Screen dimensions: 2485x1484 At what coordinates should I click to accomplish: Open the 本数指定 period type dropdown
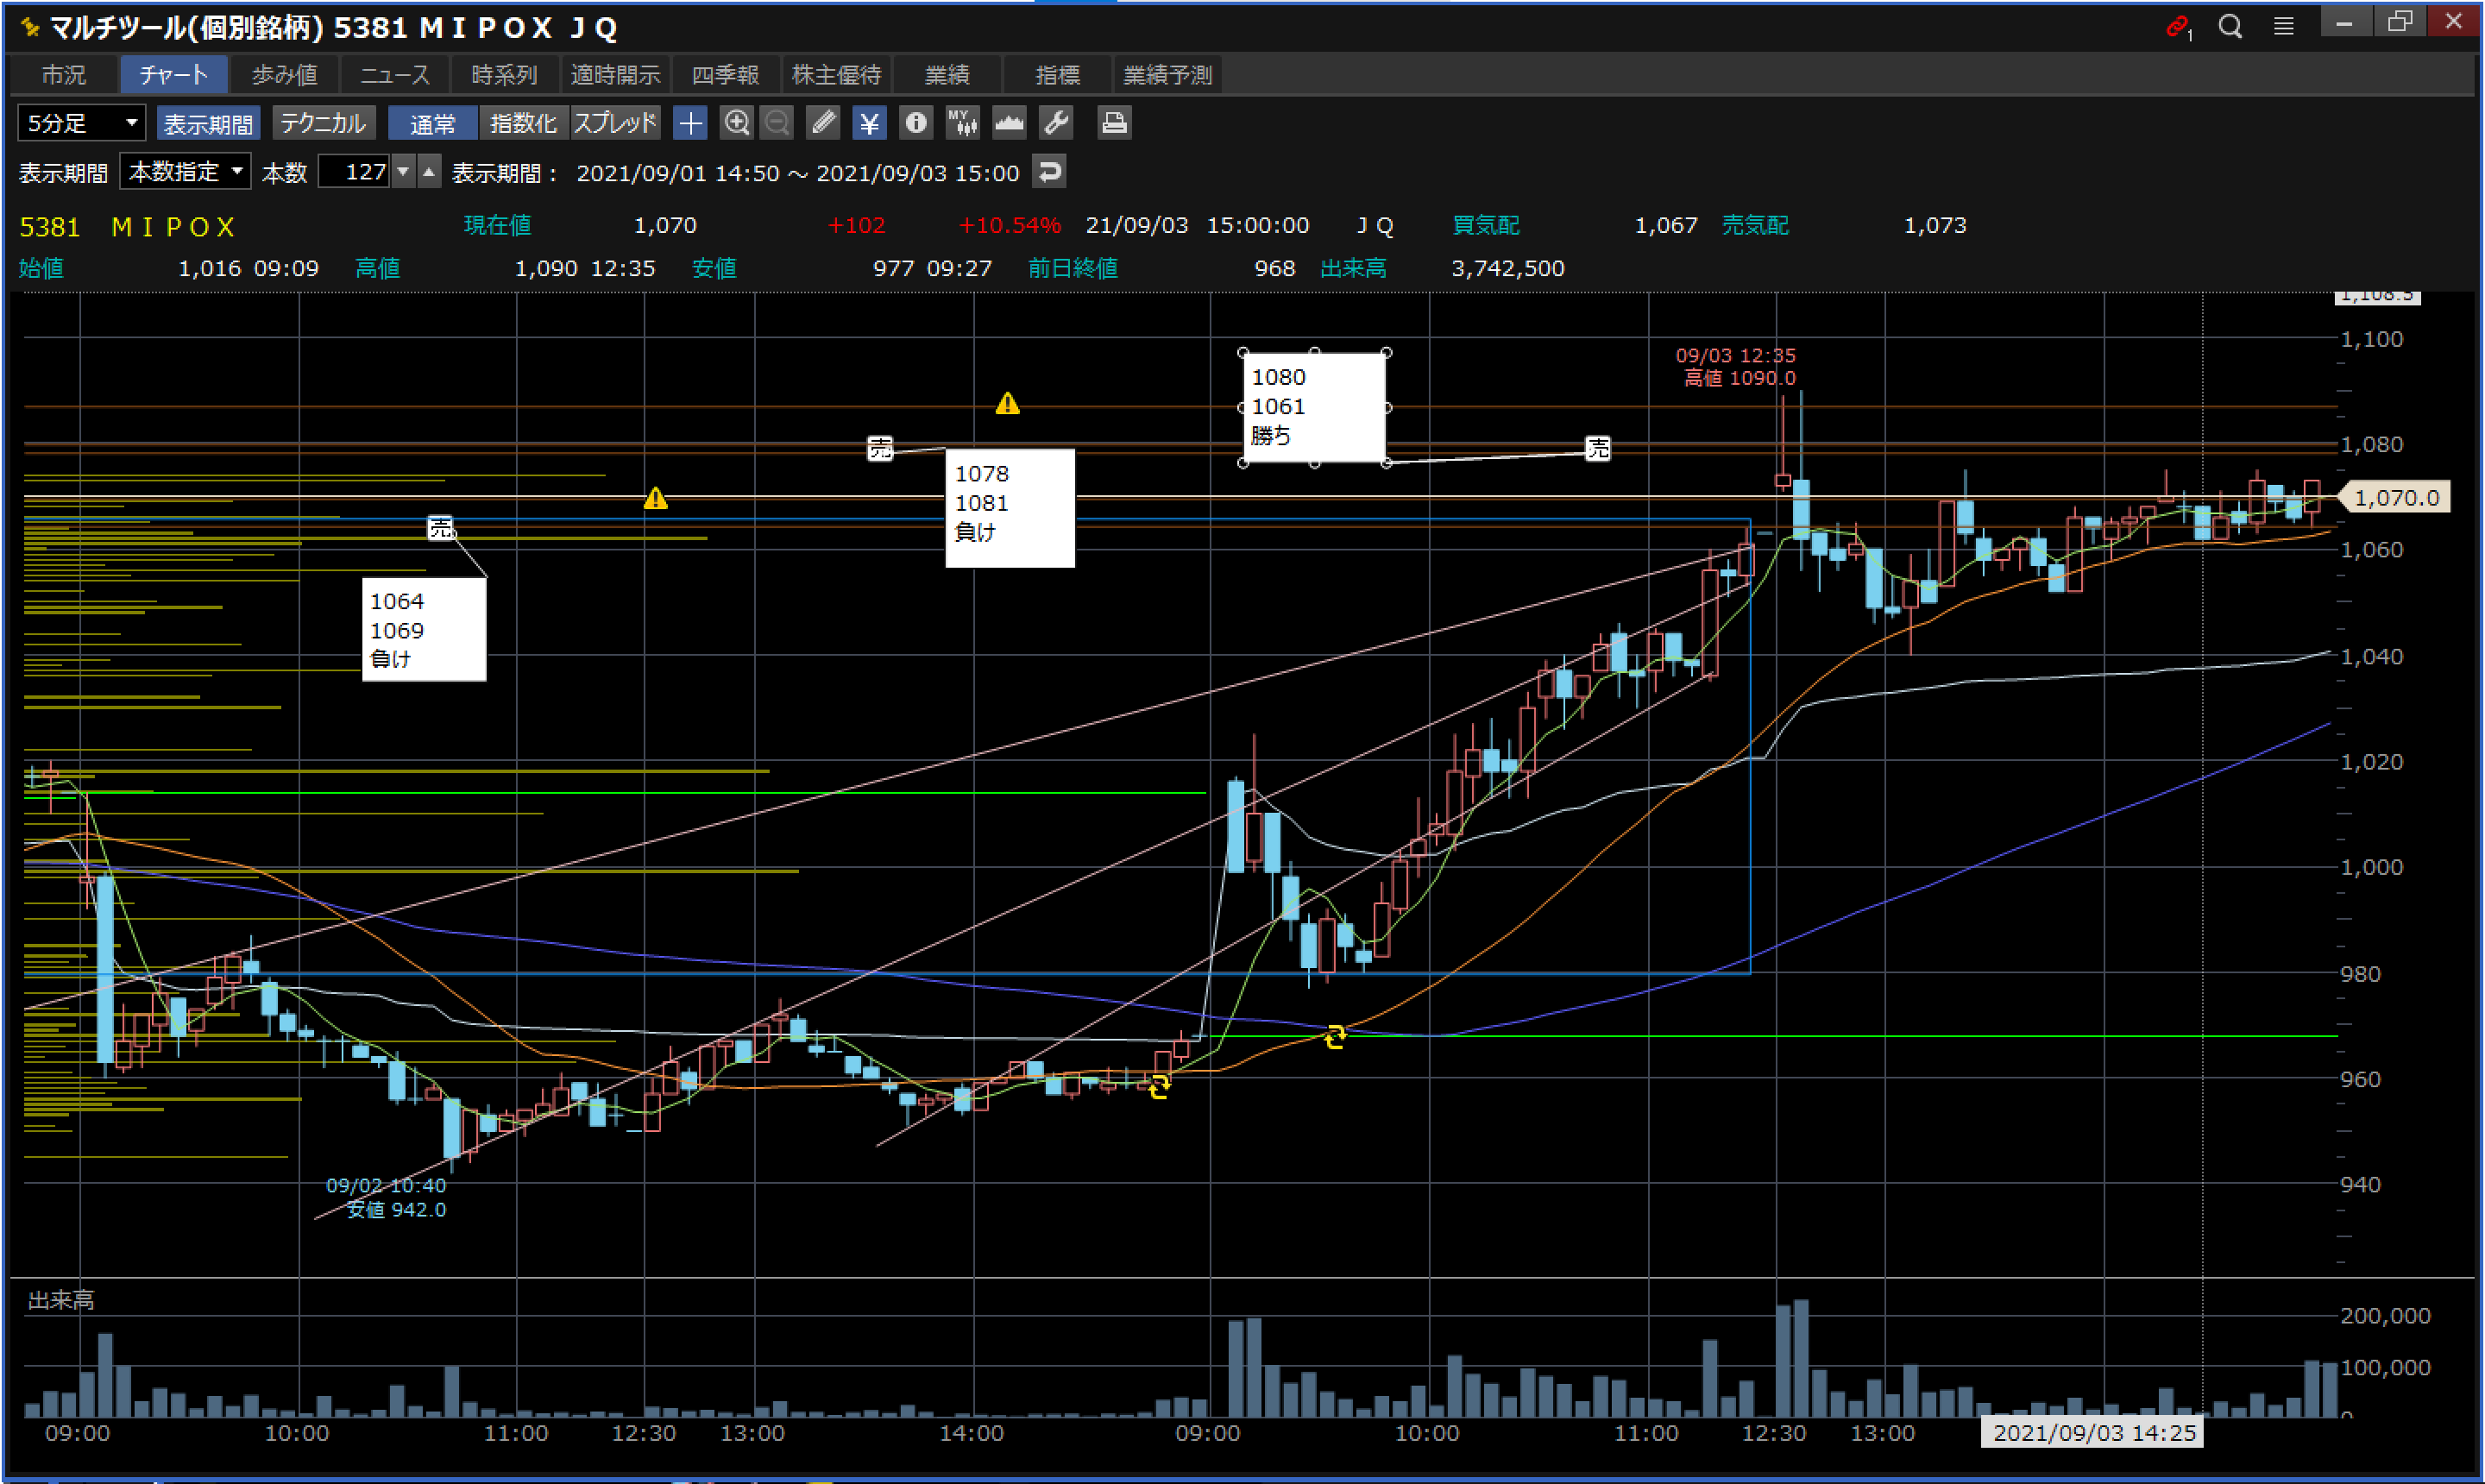185,172
